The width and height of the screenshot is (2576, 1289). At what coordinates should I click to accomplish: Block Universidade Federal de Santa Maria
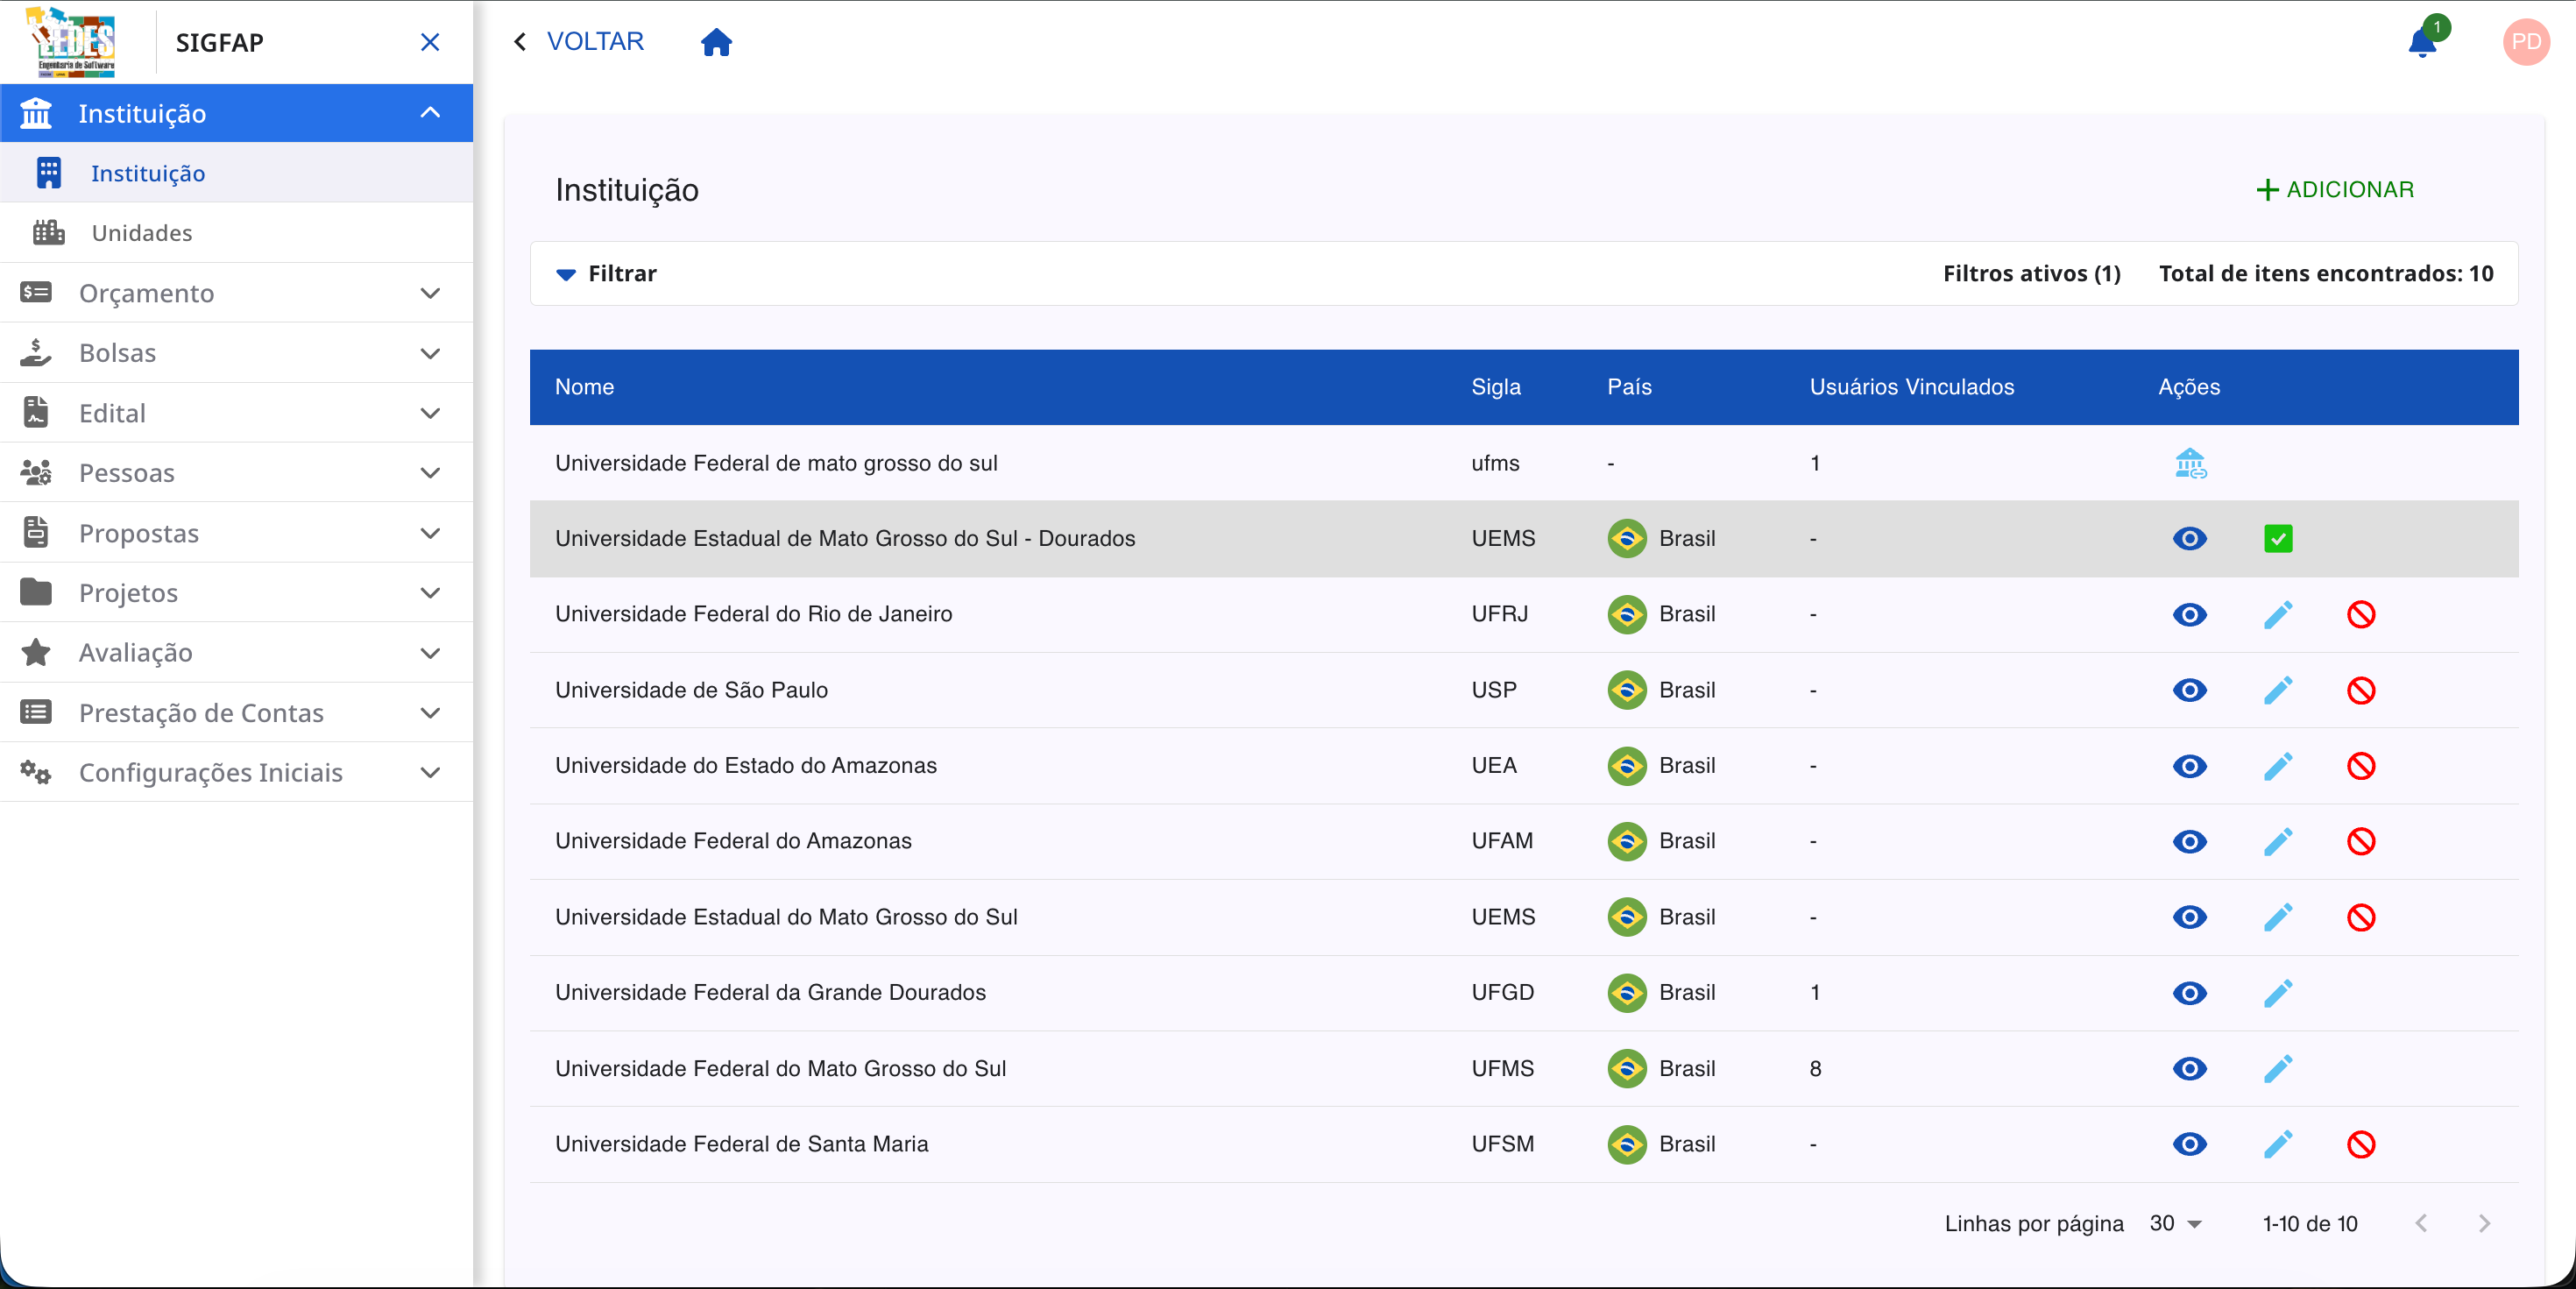[2360, 1144]
